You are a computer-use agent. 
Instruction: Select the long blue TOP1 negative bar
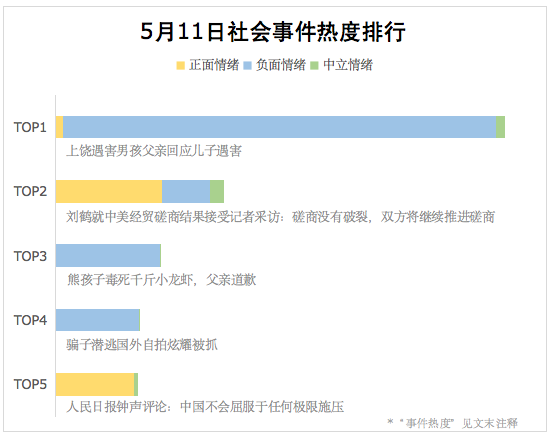(279, 127)
